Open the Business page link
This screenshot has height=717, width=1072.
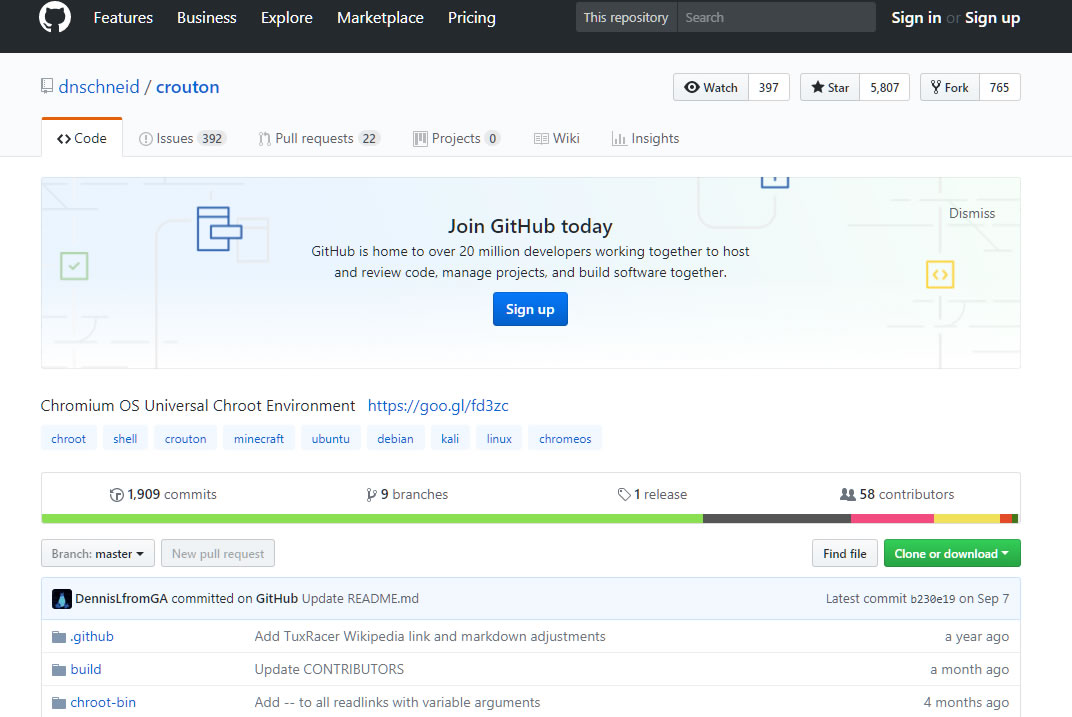click(x=206, y=18)
